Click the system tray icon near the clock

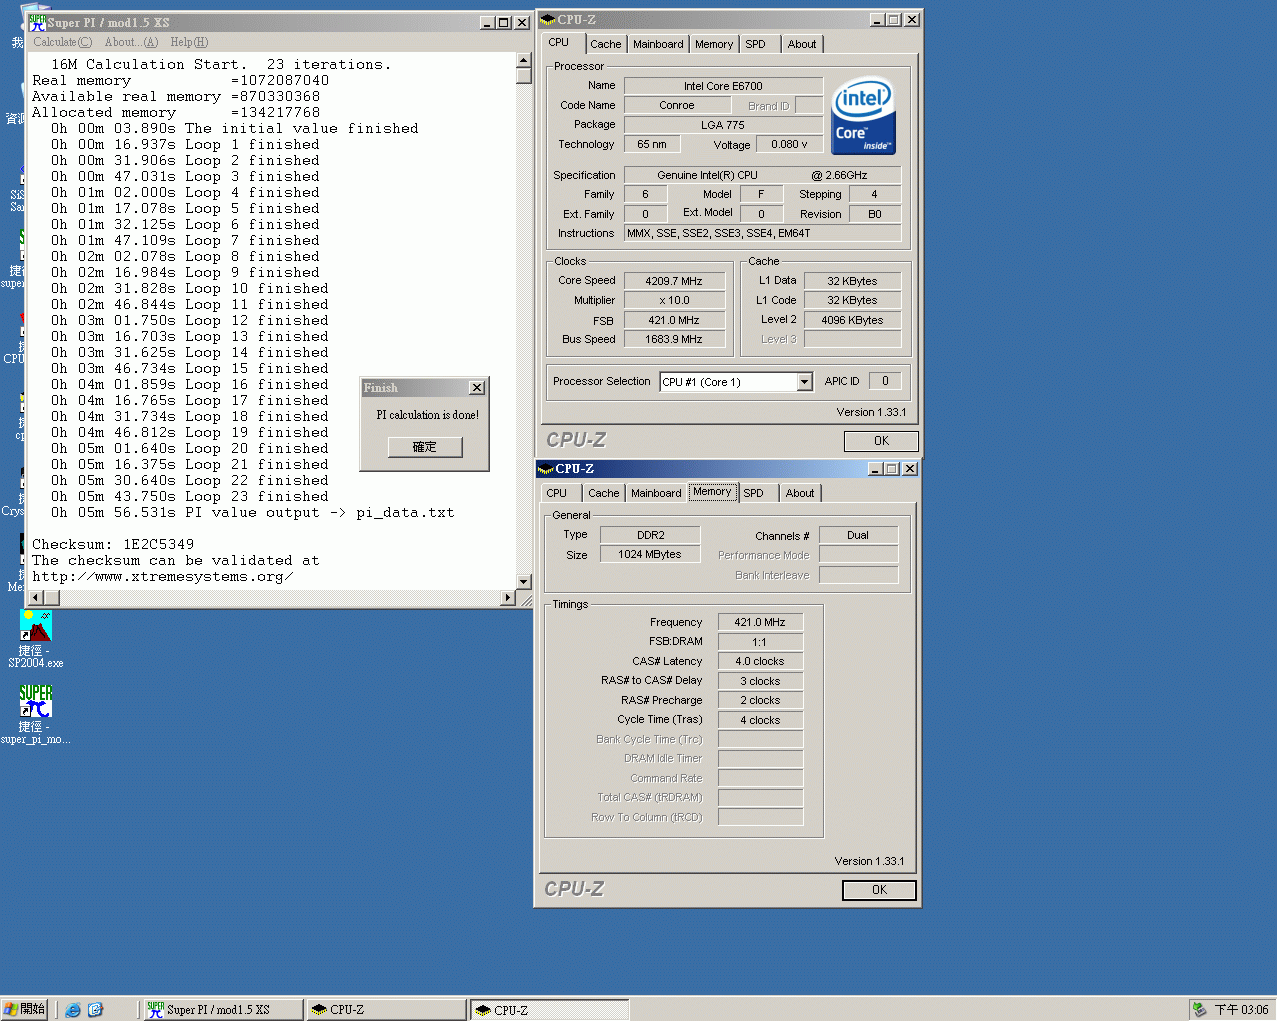tap(1199, 1010)
